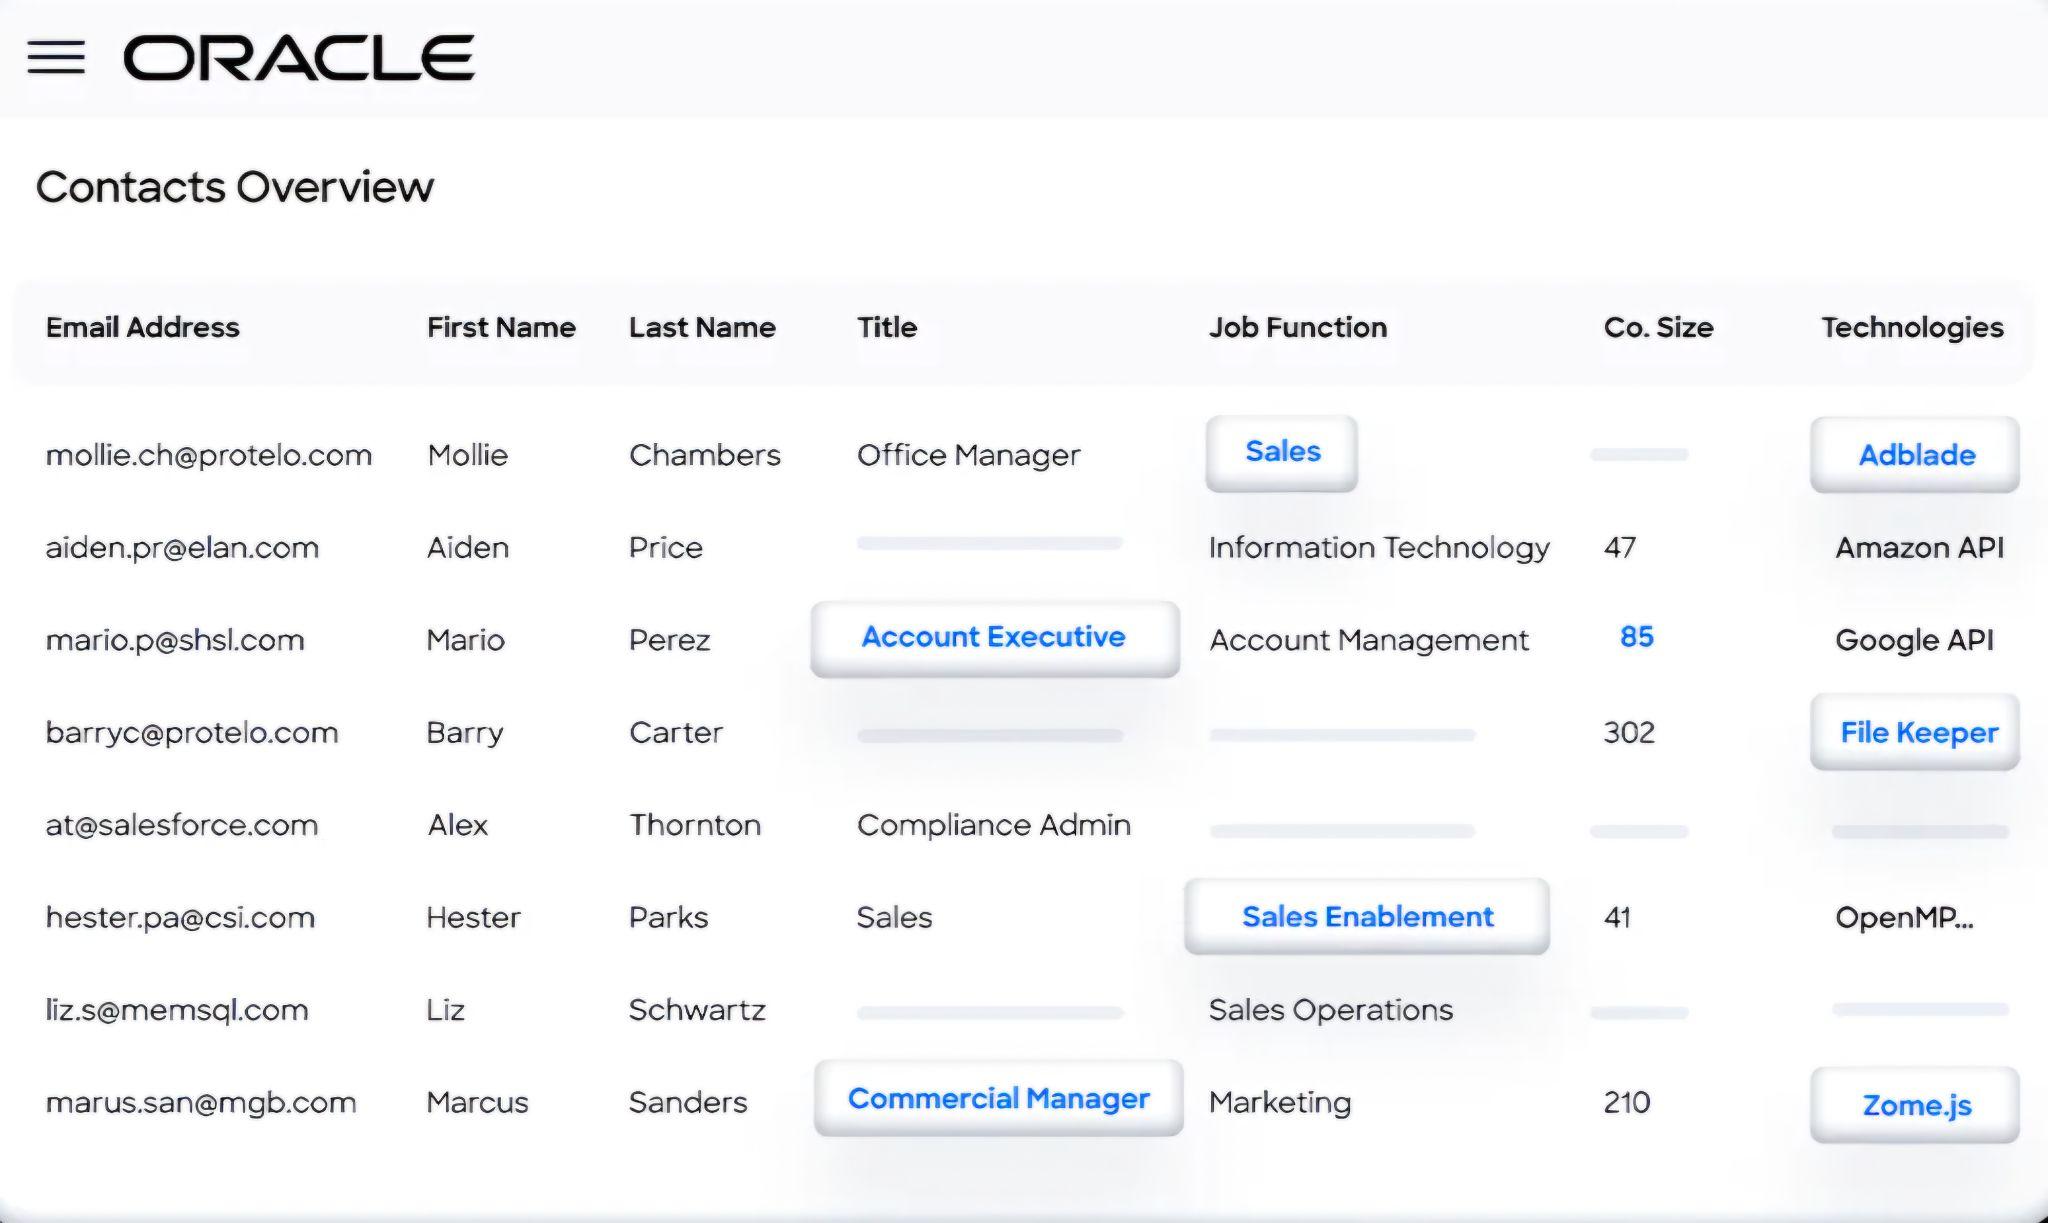Click last name Carter

click(676, 733)
